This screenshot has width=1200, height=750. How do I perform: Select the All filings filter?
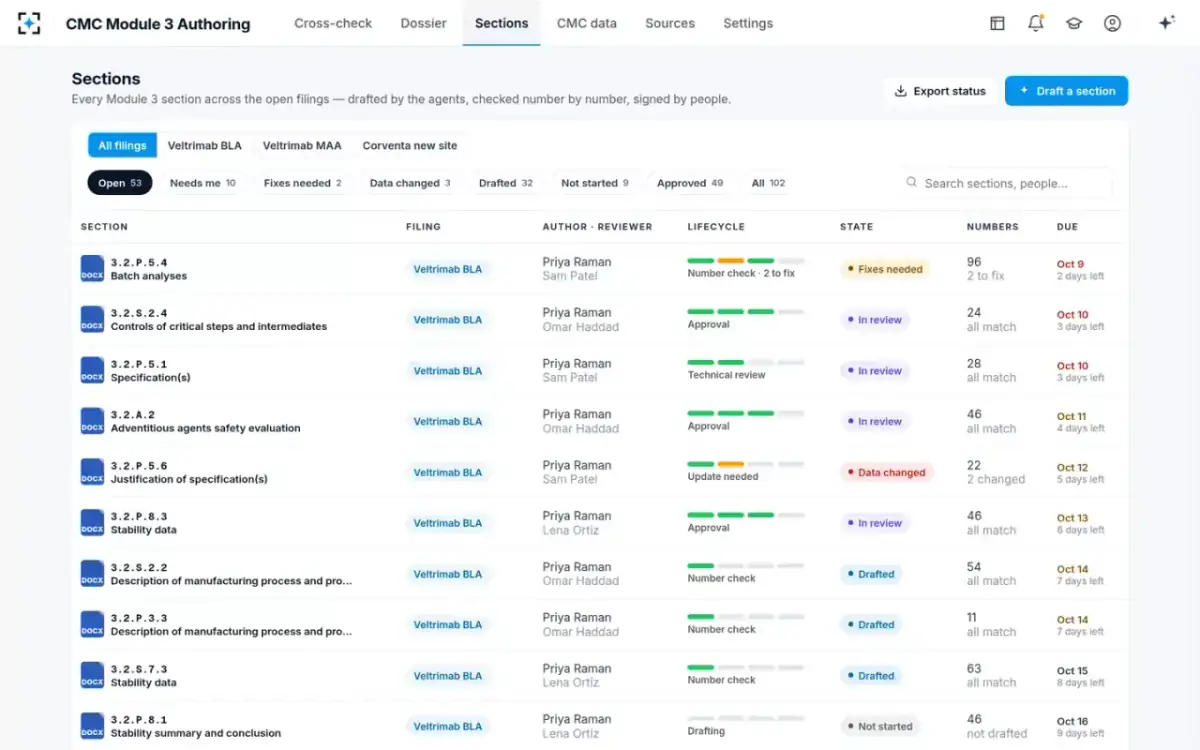pyautogui.click(x=122, y=146)
